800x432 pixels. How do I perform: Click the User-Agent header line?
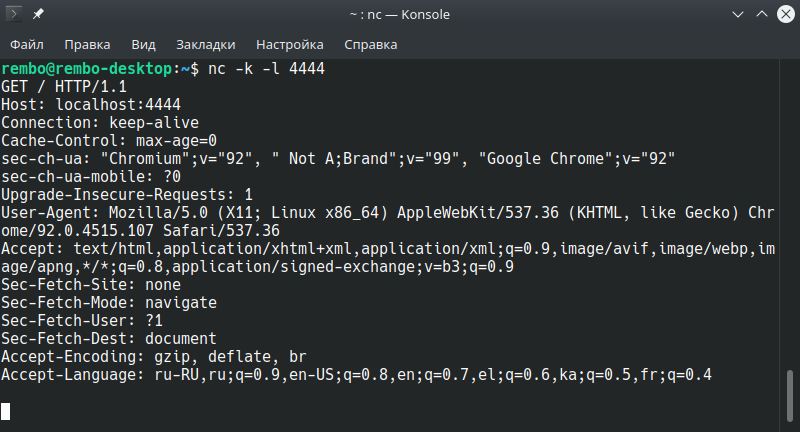click(388, 221)
